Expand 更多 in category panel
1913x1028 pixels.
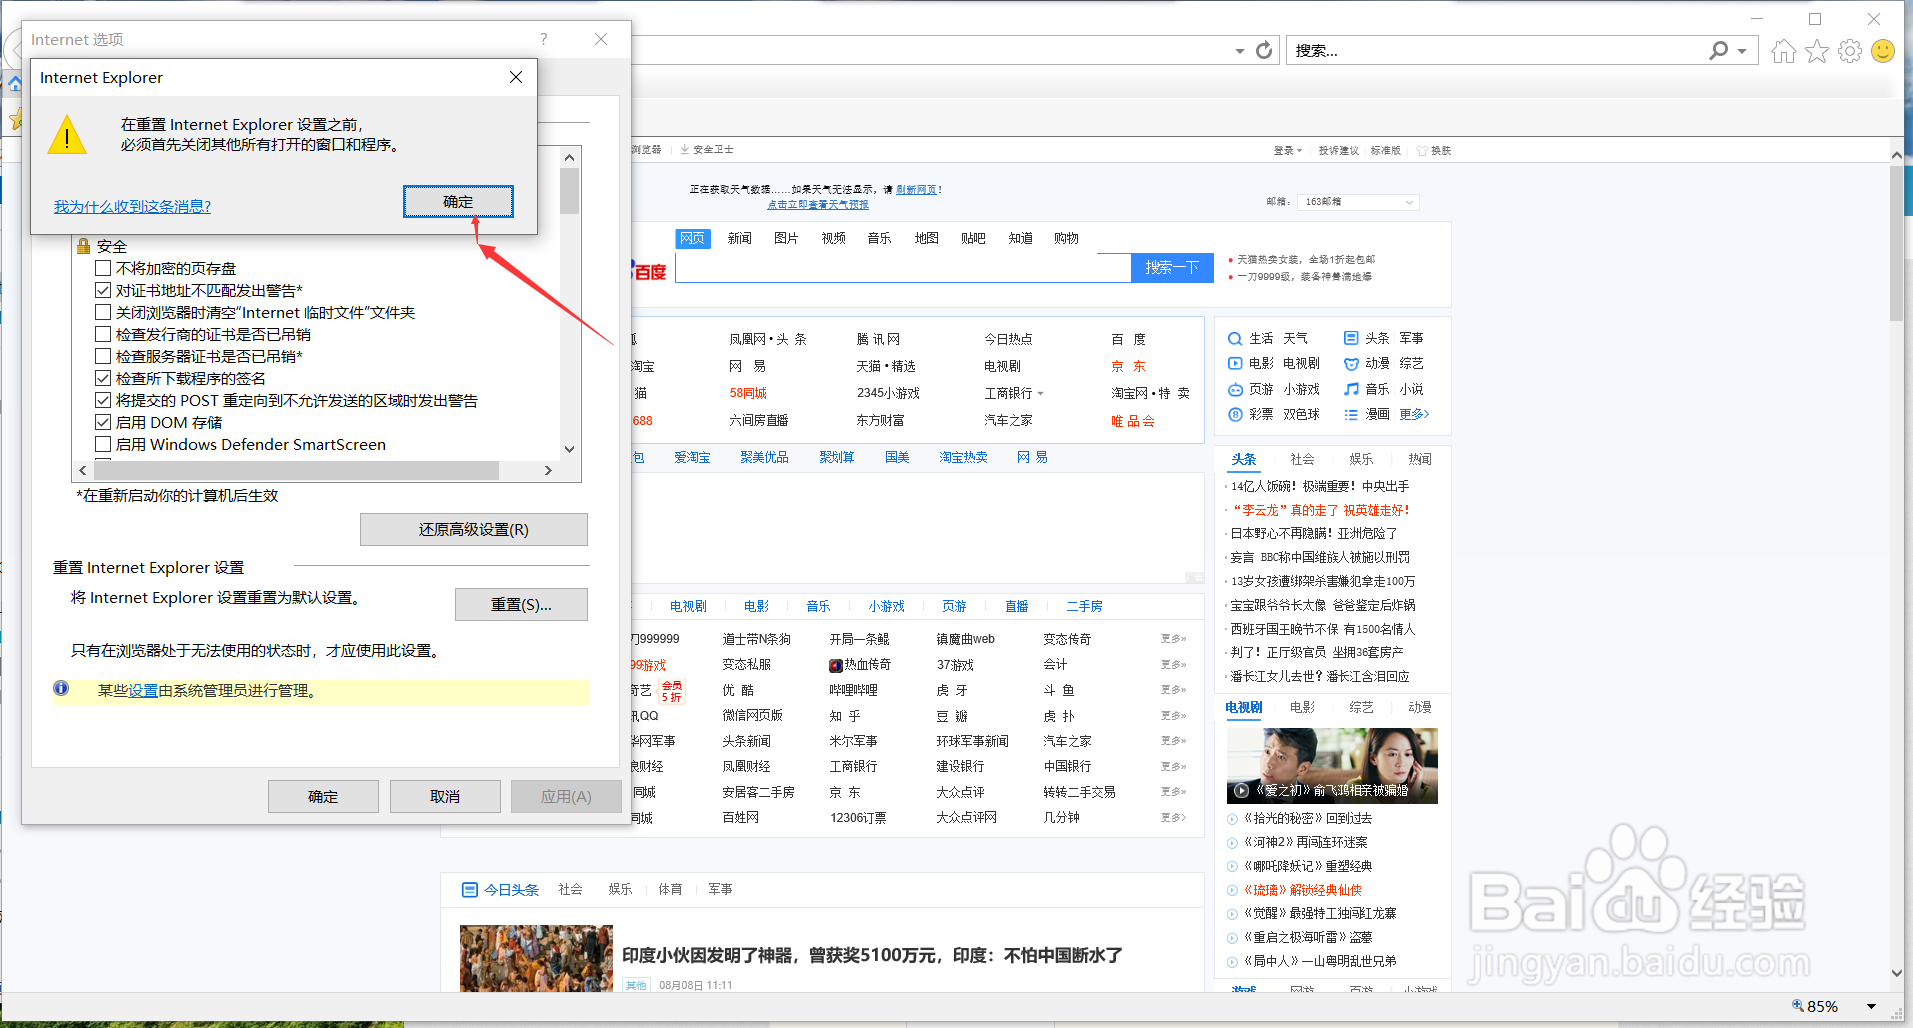pyautogui.click(x=1414, y=414)
